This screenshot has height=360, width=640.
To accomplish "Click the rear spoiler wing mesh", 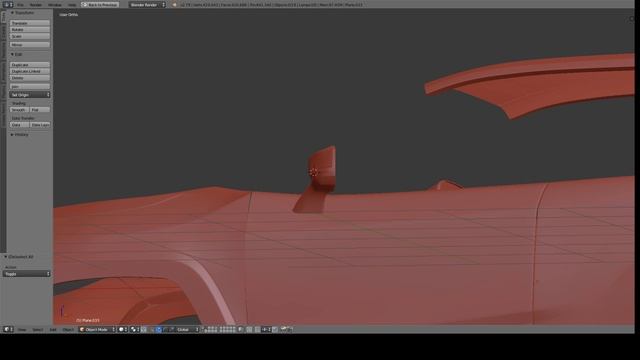I will pyautogui.click(x=543, y=84).
